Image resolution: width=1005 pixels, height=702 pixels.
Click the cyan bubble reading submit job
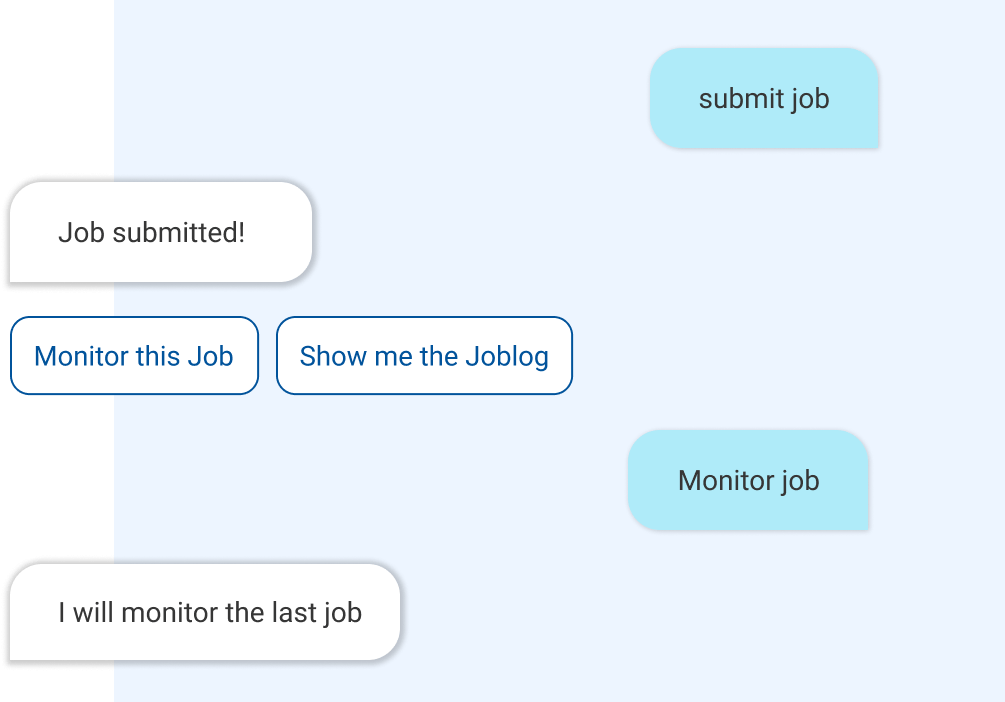[x=764, y=99]
